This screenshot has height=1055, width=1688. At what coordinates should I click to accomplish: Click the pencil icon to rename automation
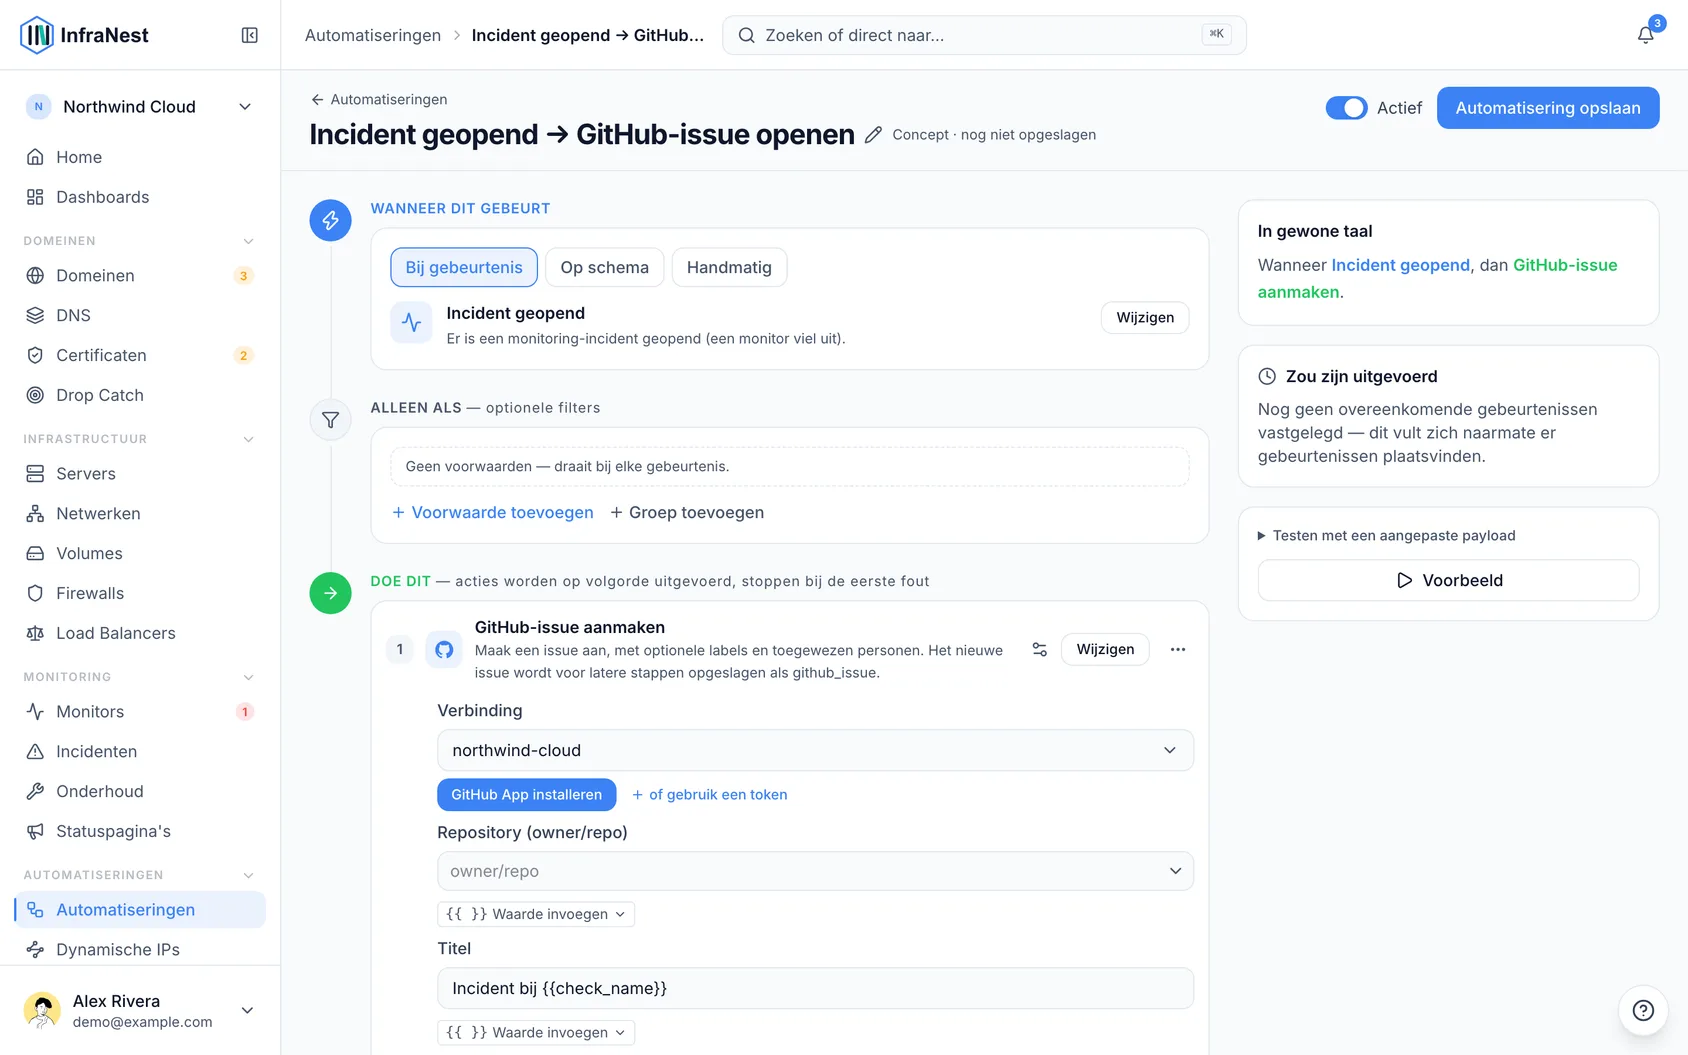(873, 135)
